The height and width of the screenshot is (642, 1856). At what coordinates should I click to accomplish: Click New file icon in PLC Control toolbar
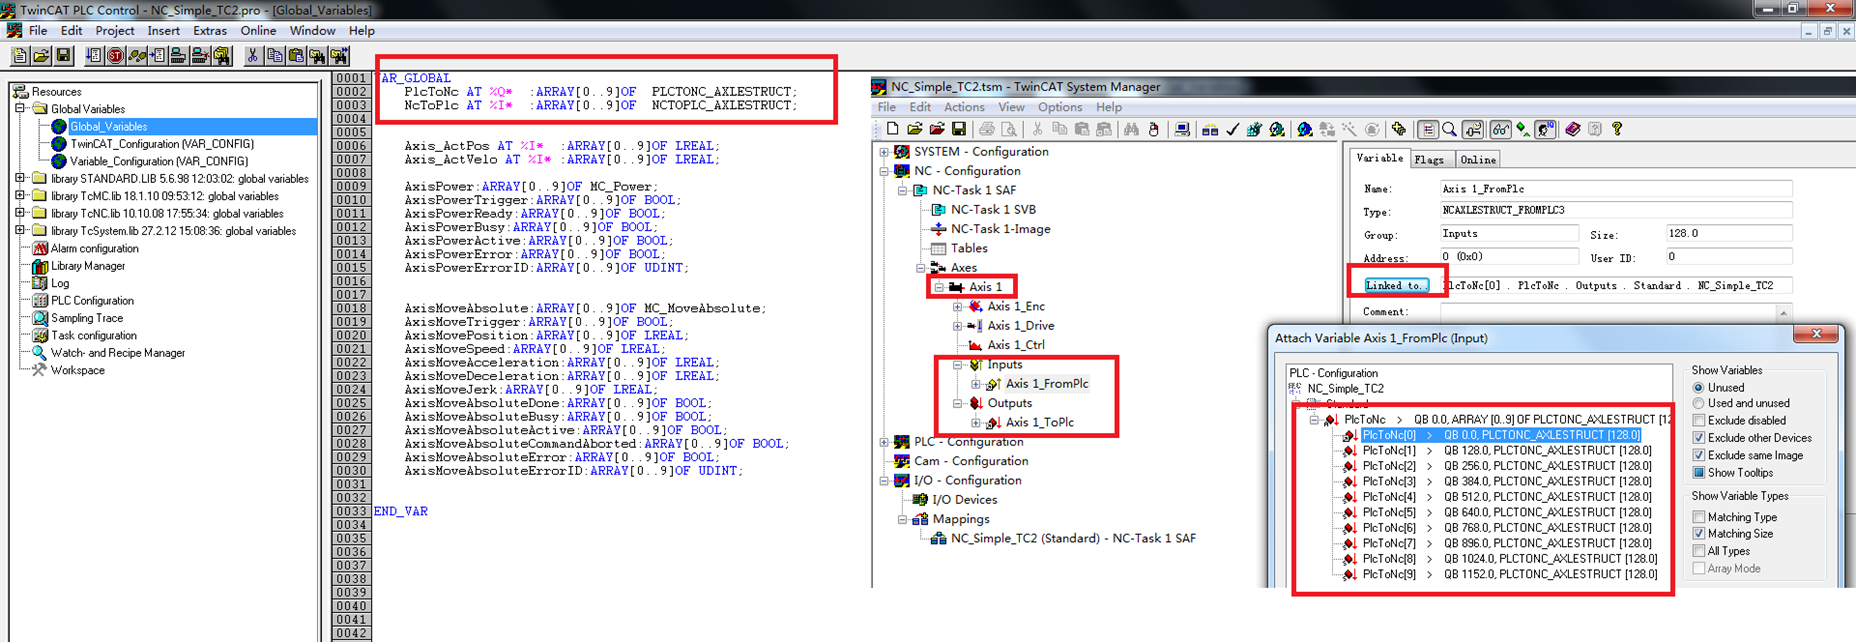point(20,56)
